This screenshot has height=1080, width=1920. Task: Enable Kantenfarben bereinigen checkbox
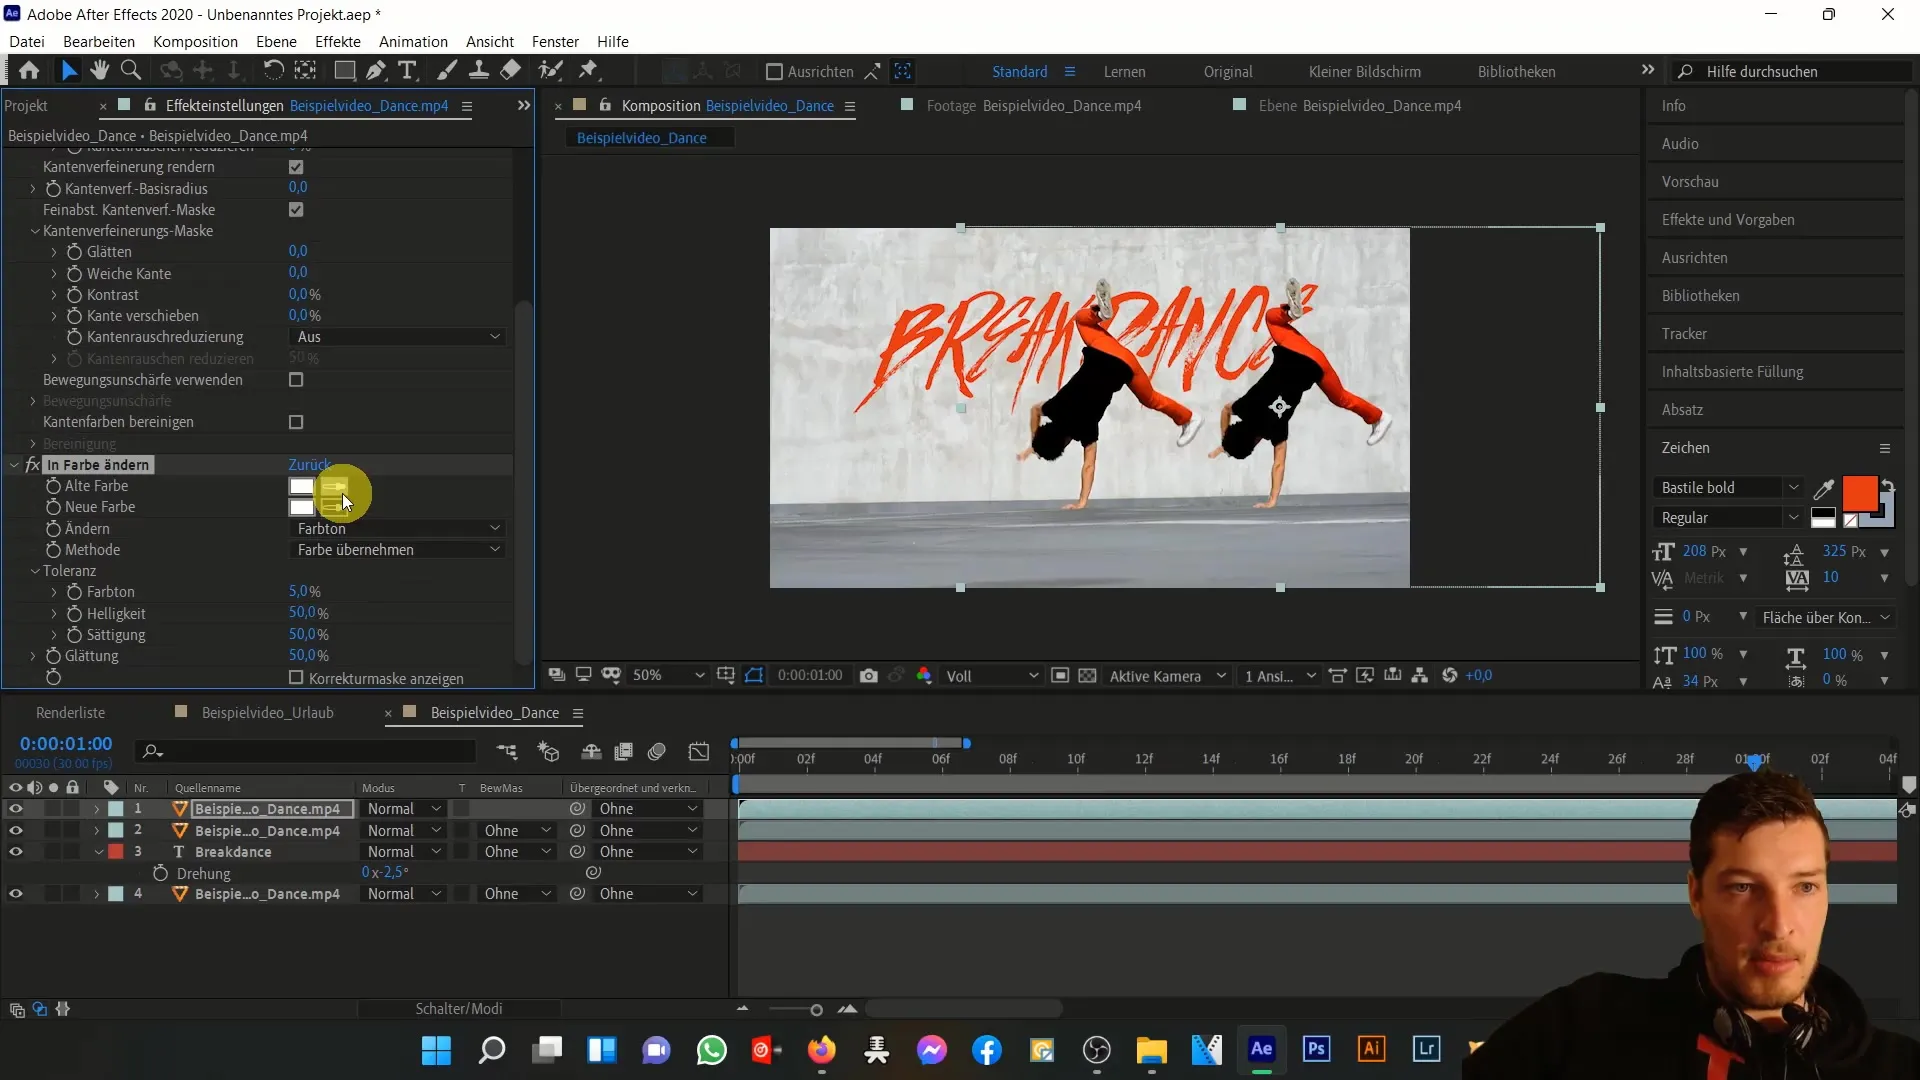point(295,422)
